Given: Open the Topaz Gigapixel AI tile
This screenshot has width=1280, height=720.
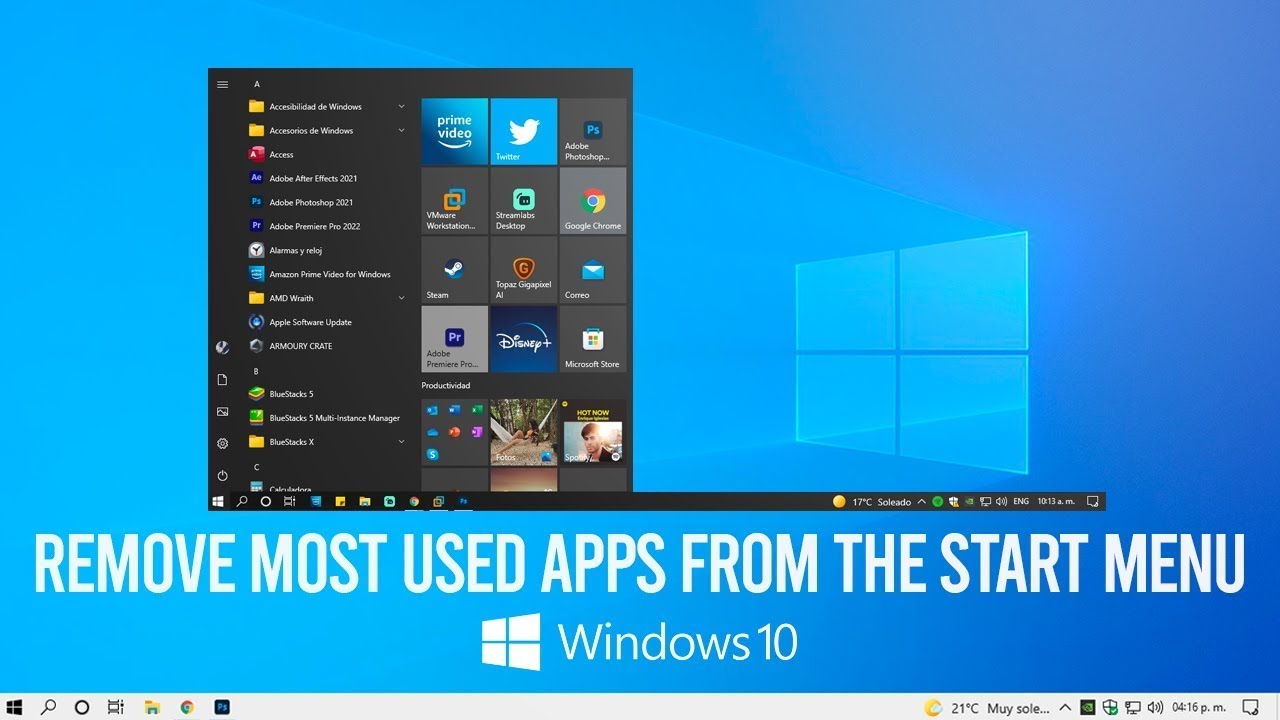Looking at the screenshot, I should pos(524,270).
